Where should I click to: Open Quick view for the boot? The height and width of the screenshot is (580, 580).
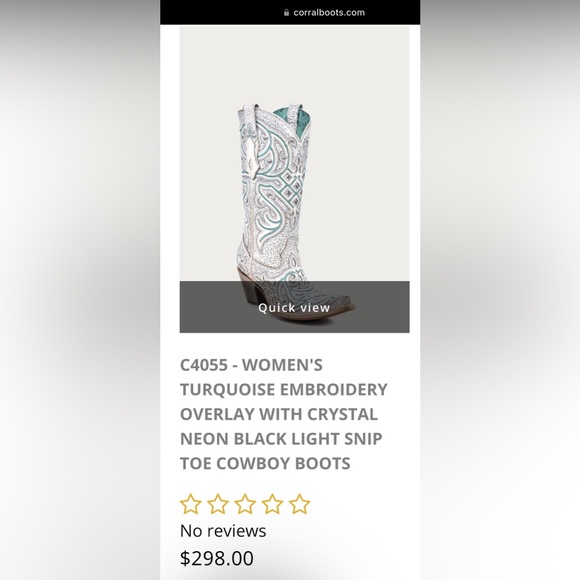(294, 307)
